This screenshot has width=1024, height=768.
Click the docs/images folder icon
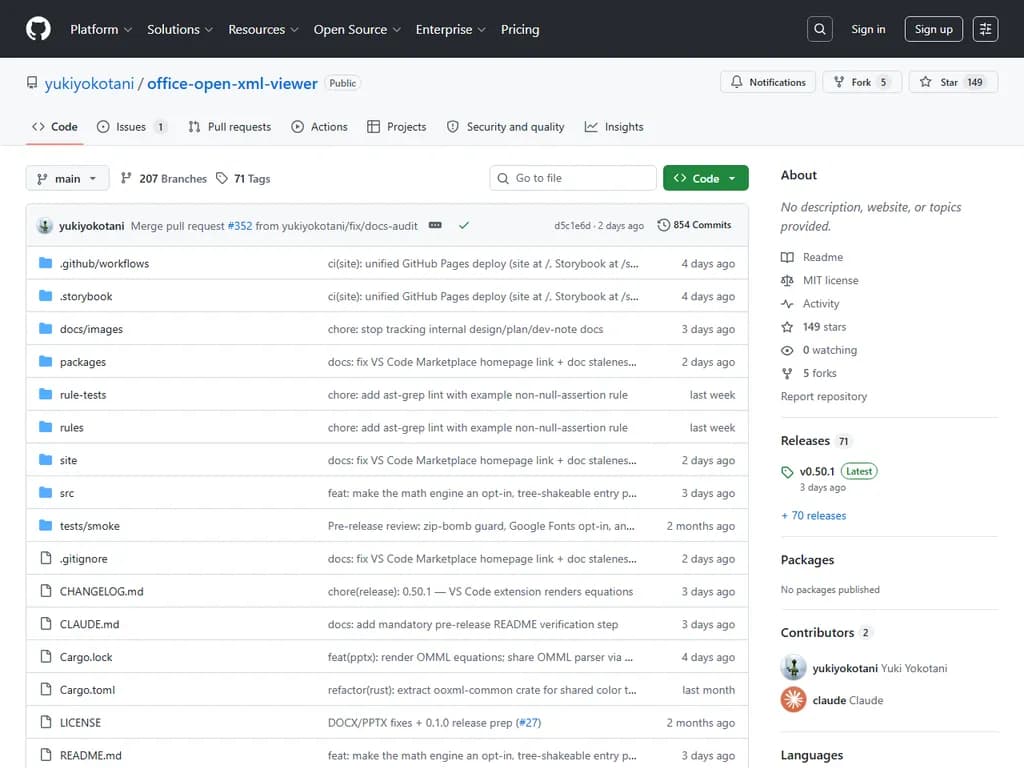tap(45, 328)
